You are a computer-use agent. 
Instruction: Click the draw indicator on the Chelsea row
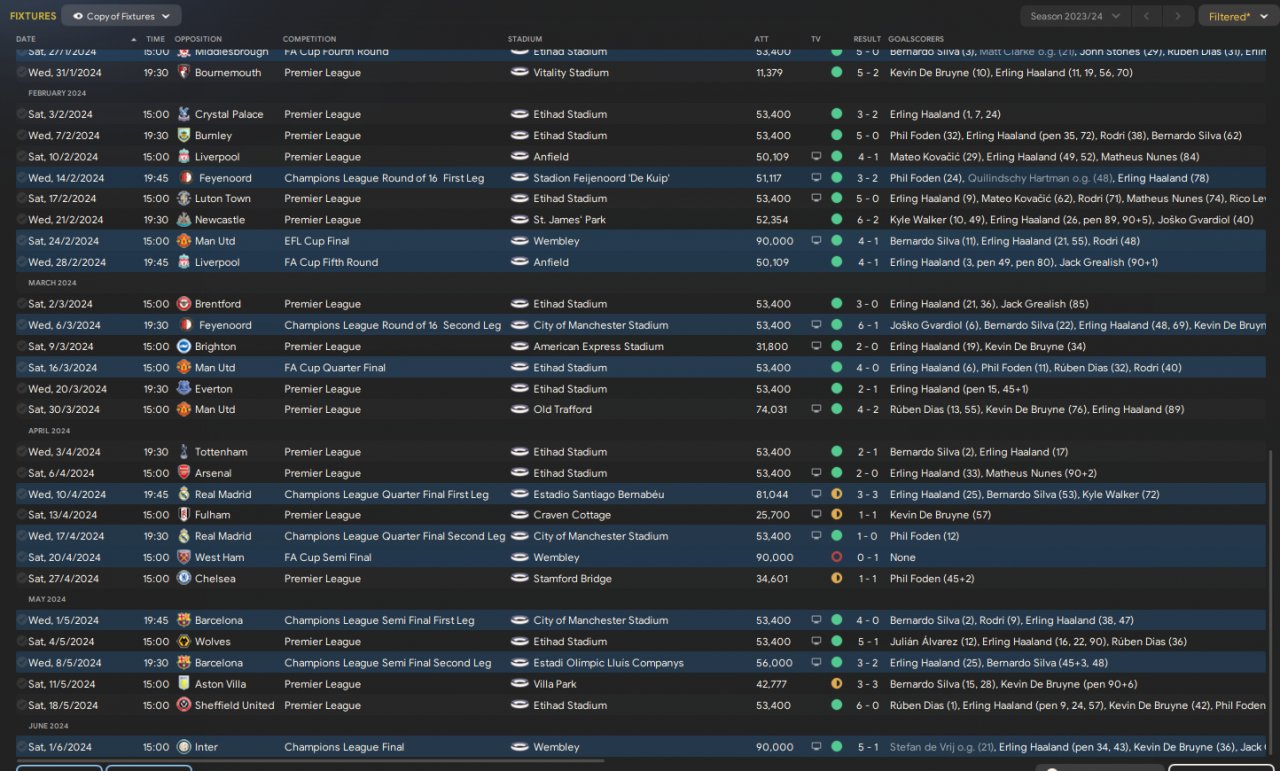pyautogui.click(x=836, y=578)
